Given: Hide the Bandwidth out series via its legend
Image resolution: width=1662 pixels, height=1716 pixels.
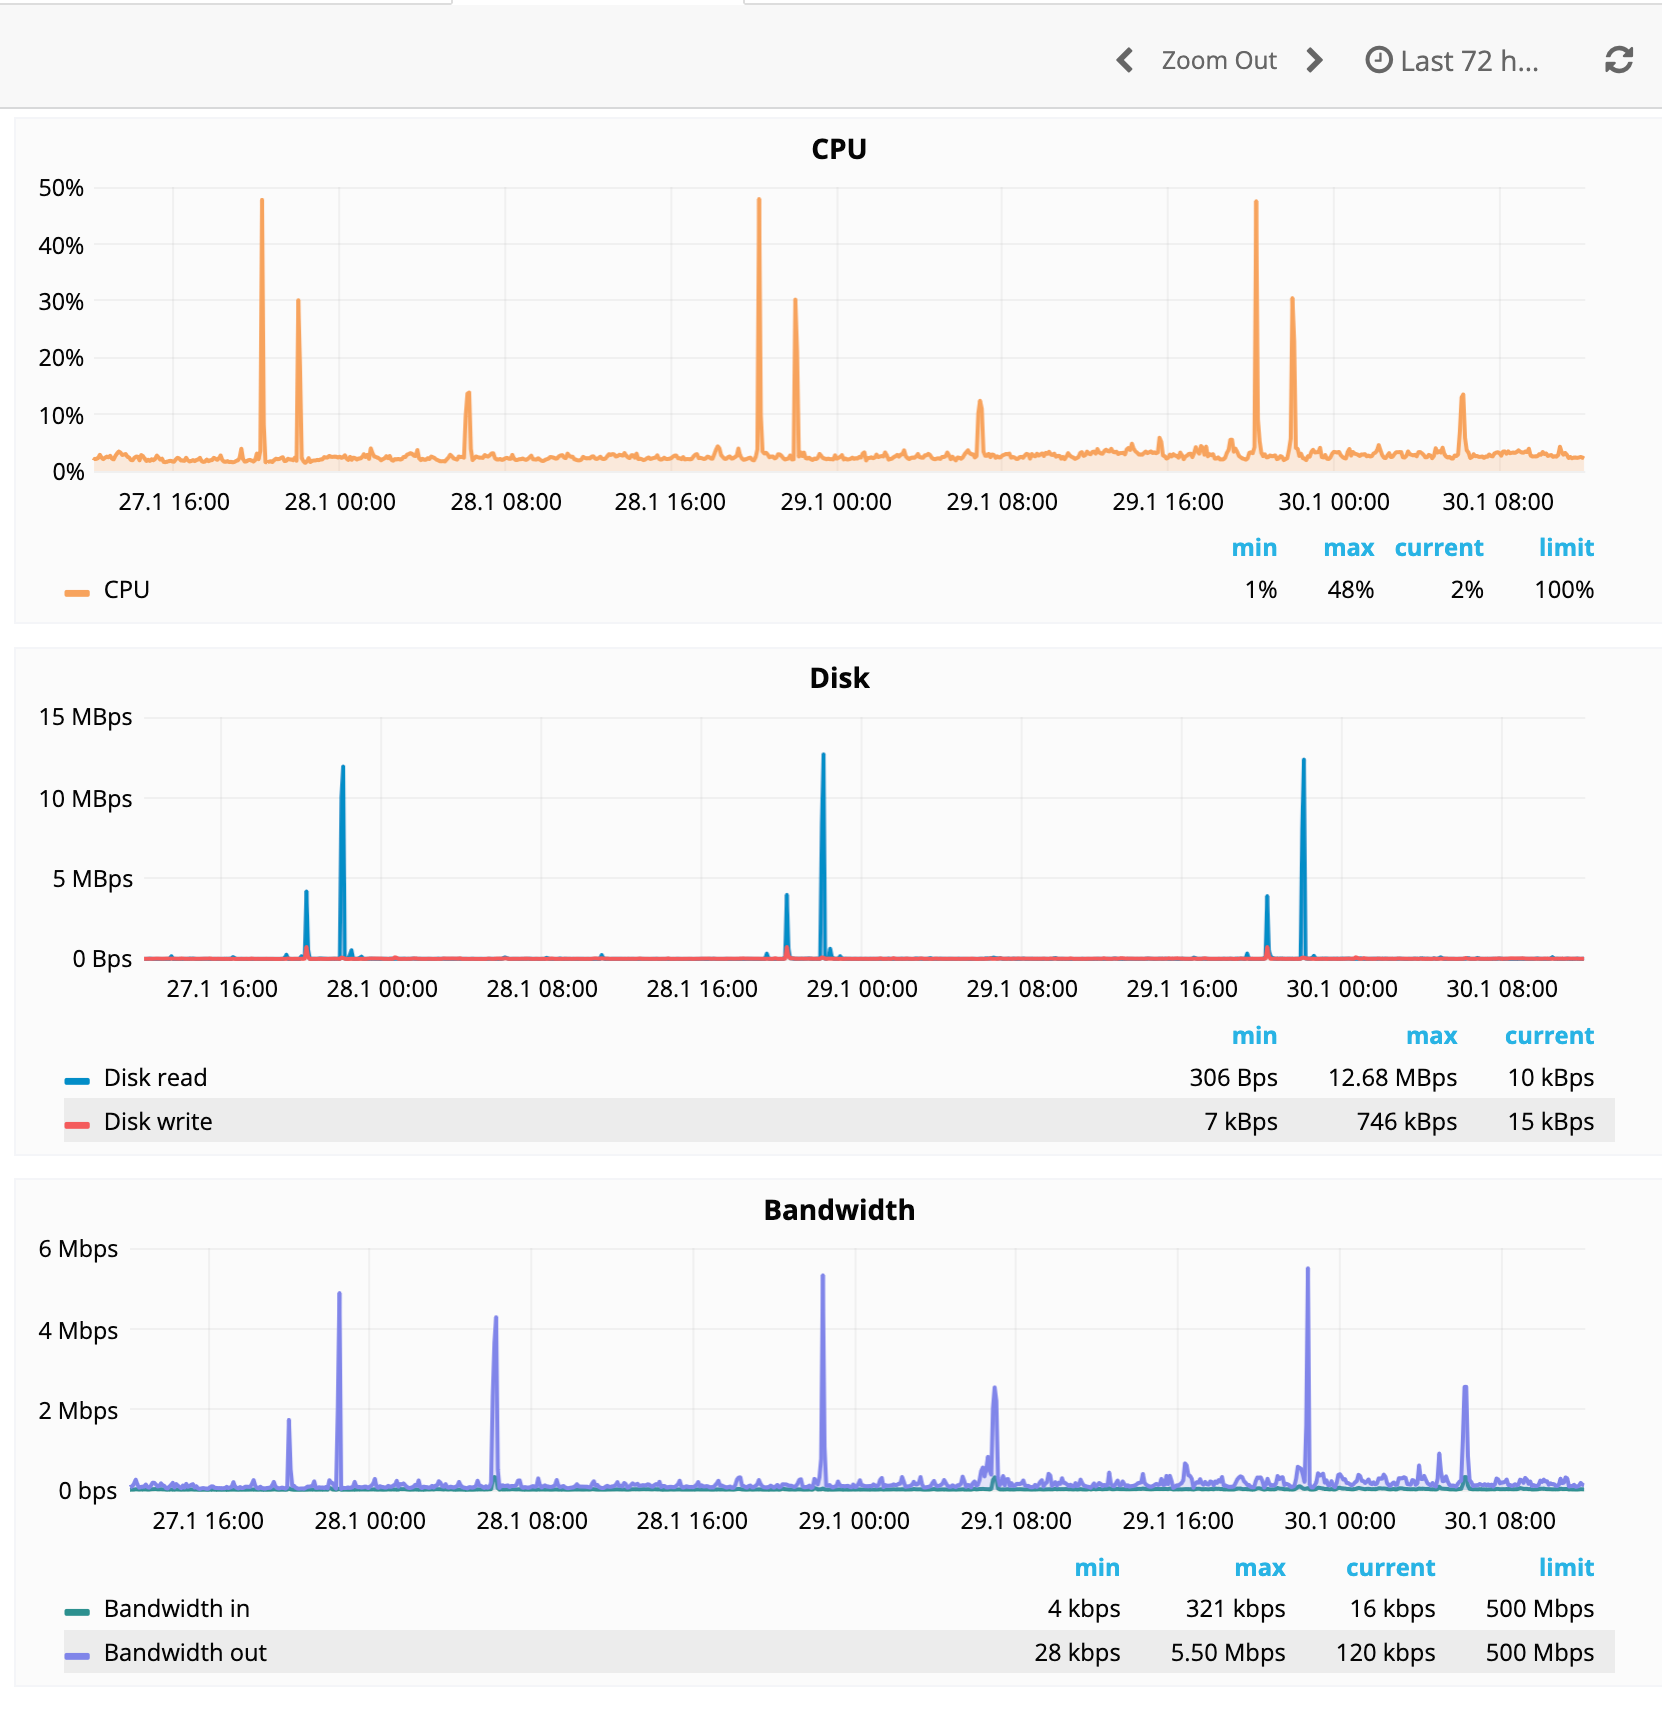Looking at the screenshot, I should click(185, 1653).
